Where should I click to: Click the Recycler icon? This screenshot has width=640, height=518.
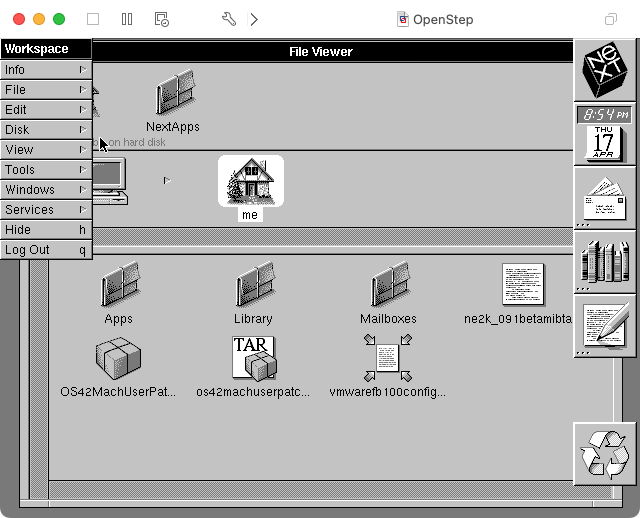[x=604, y=454]
